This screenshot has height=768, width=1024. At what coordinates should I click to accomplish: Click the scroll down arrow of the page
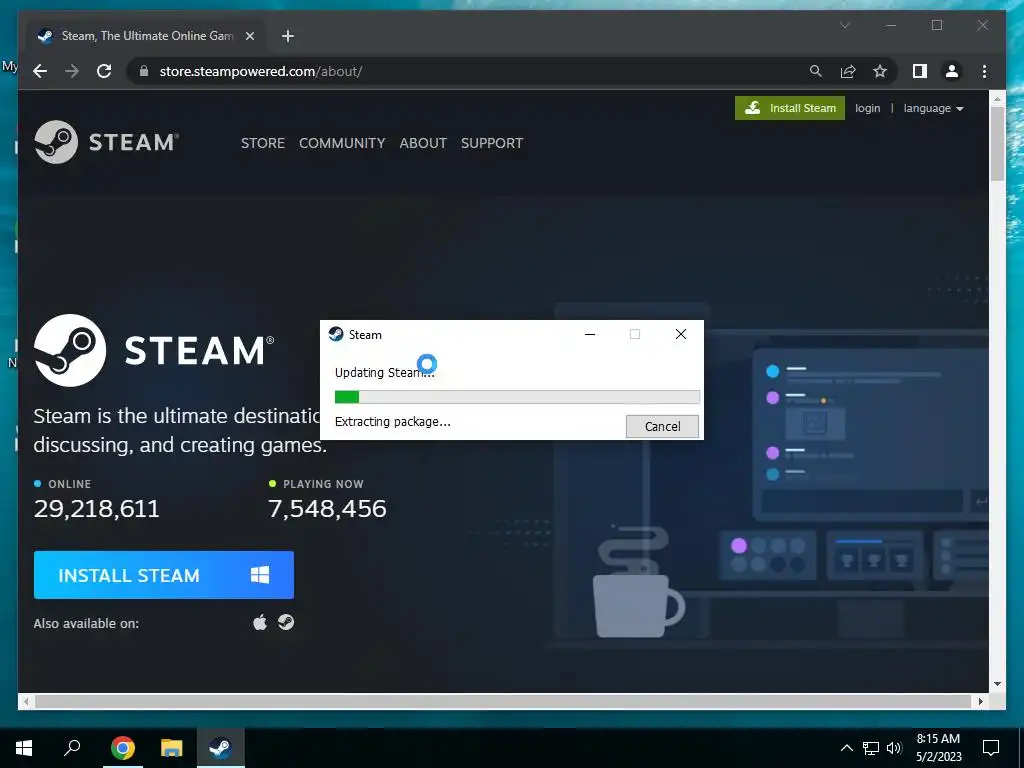[997, 684]
